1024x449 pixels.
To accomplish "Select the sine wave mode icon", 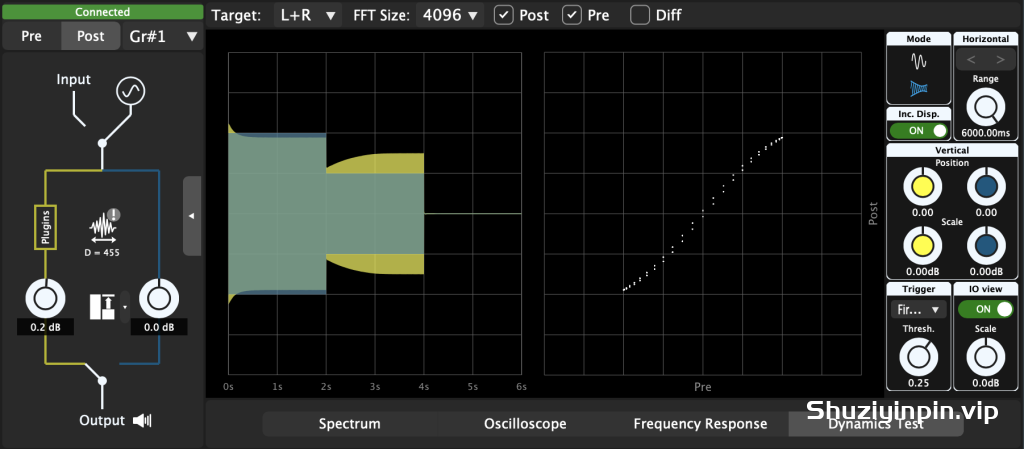I will pos(919,61).
